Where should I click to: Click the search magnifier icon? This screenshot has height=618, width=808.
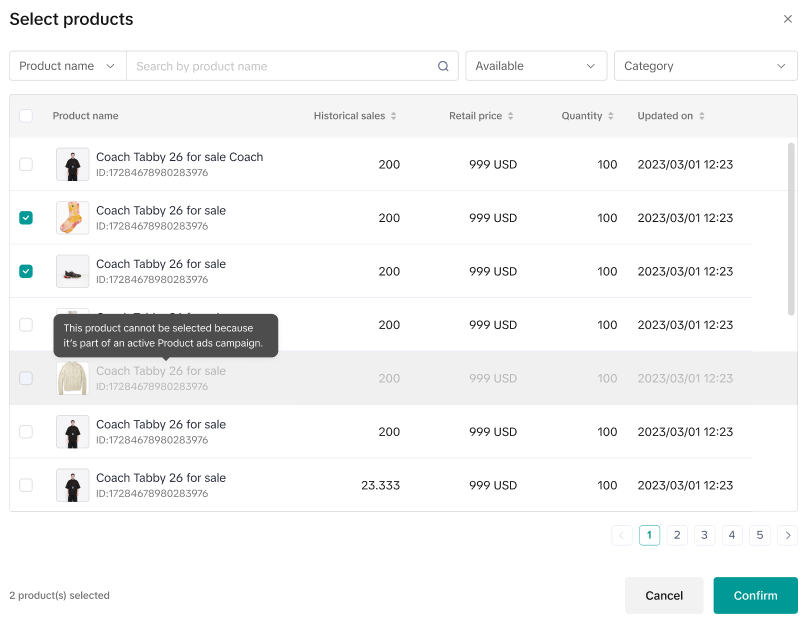(443, 66)
